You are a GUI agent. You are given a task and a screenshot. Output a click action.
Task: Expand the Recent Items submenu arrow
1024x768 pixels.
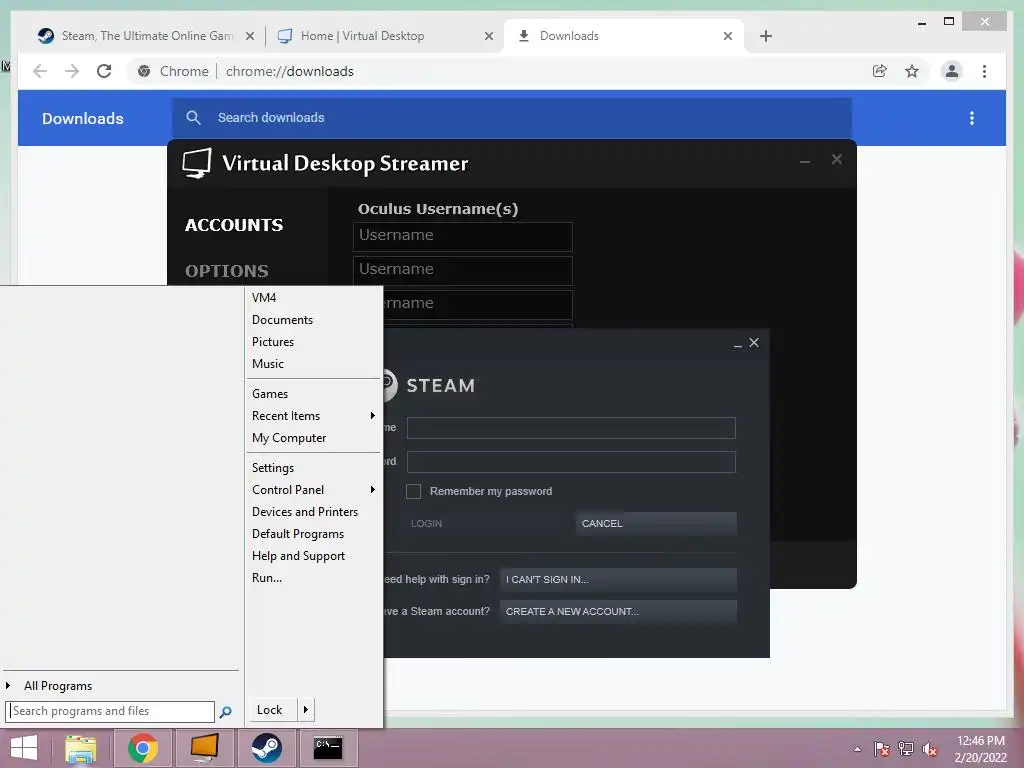tap(372, 416)
